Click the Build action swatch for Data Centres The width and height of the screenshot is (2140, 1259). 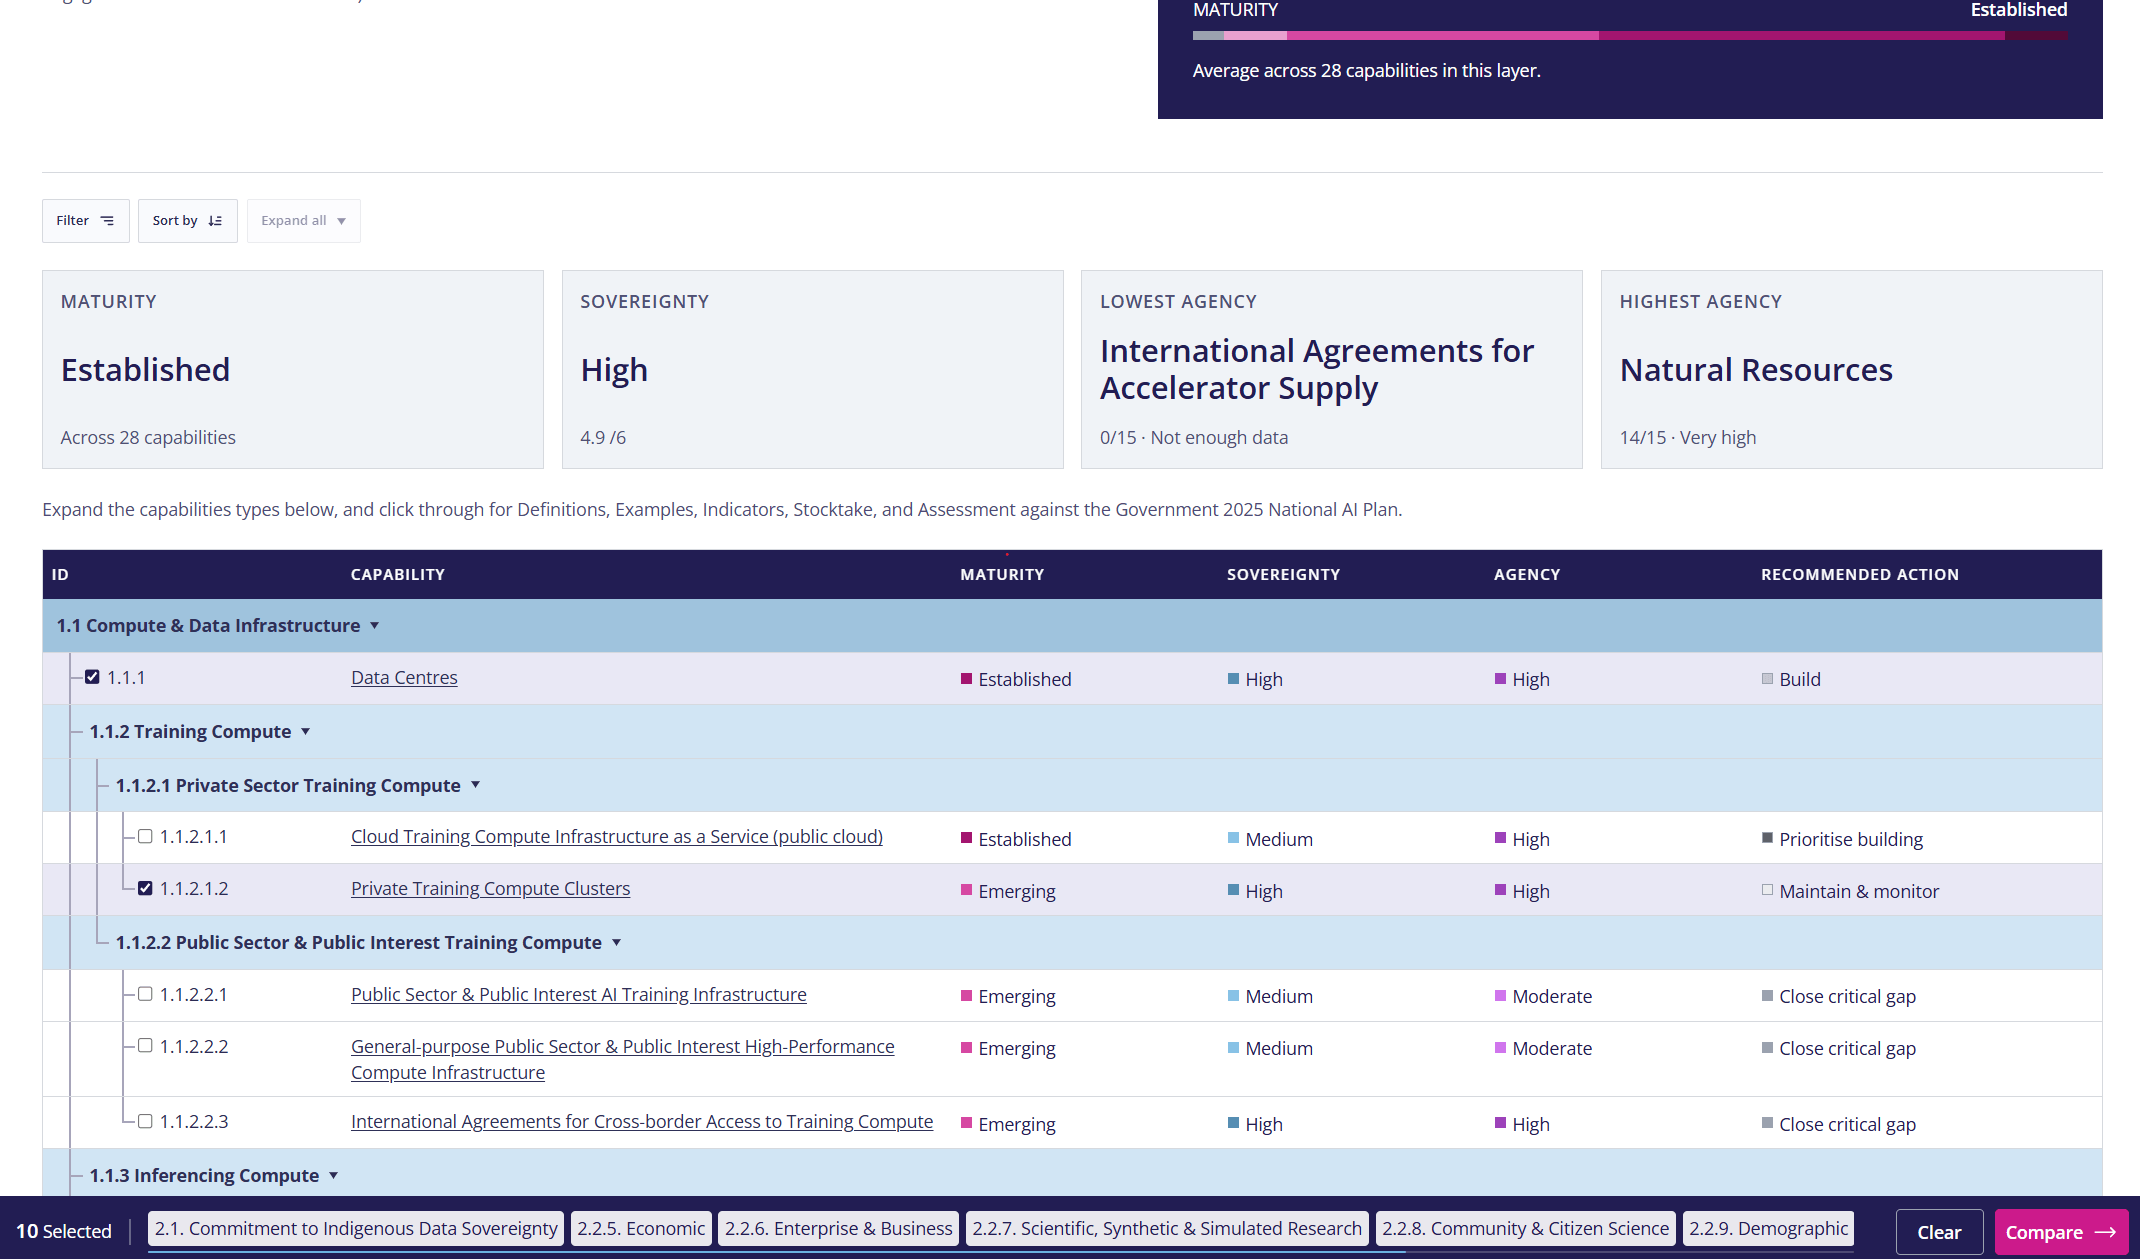[1768, 679]
